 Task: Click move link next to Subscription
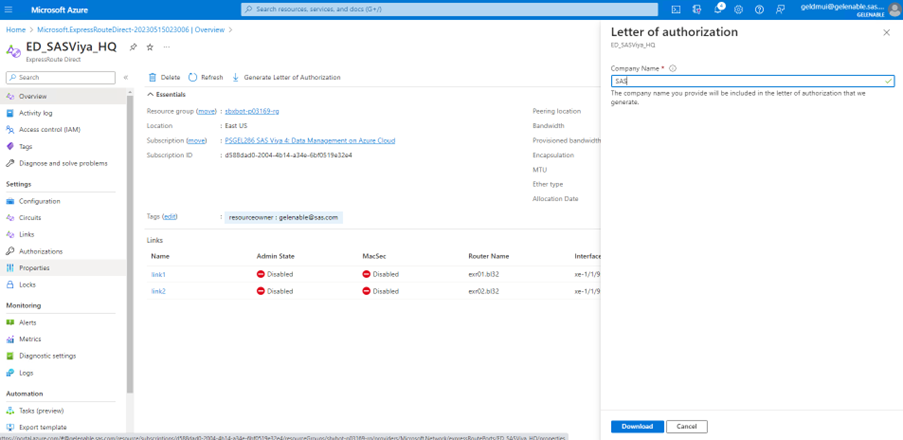tap(196, 141)
